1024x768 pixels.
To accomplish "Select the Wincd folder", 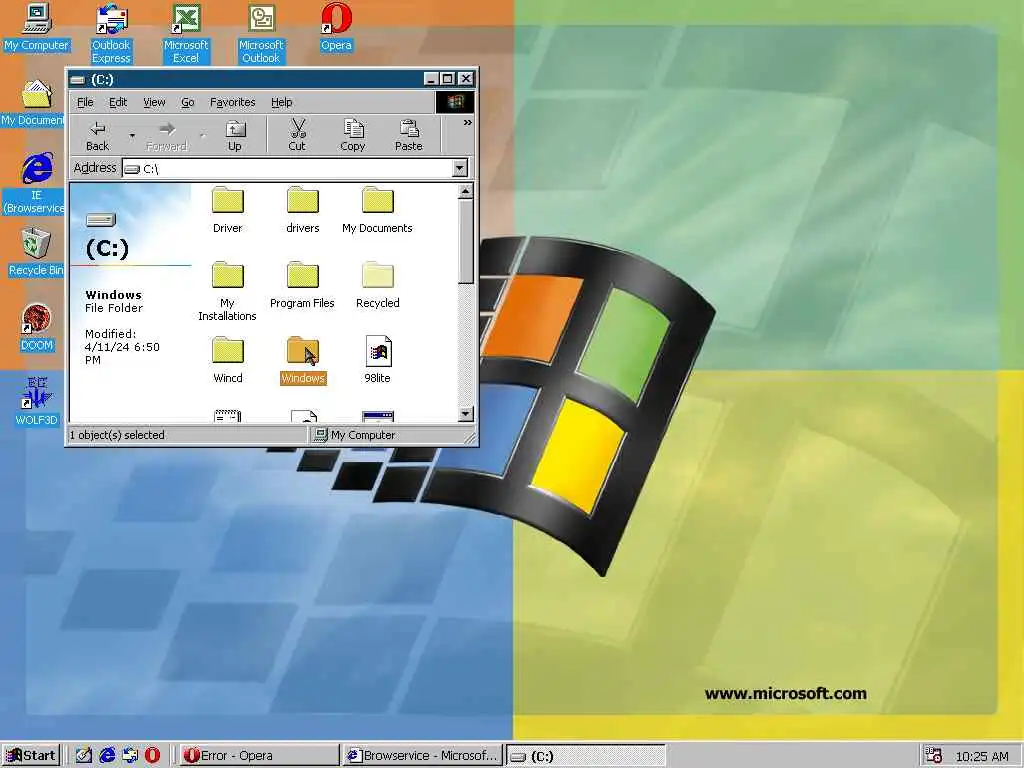I will click(x=227, y=360).
